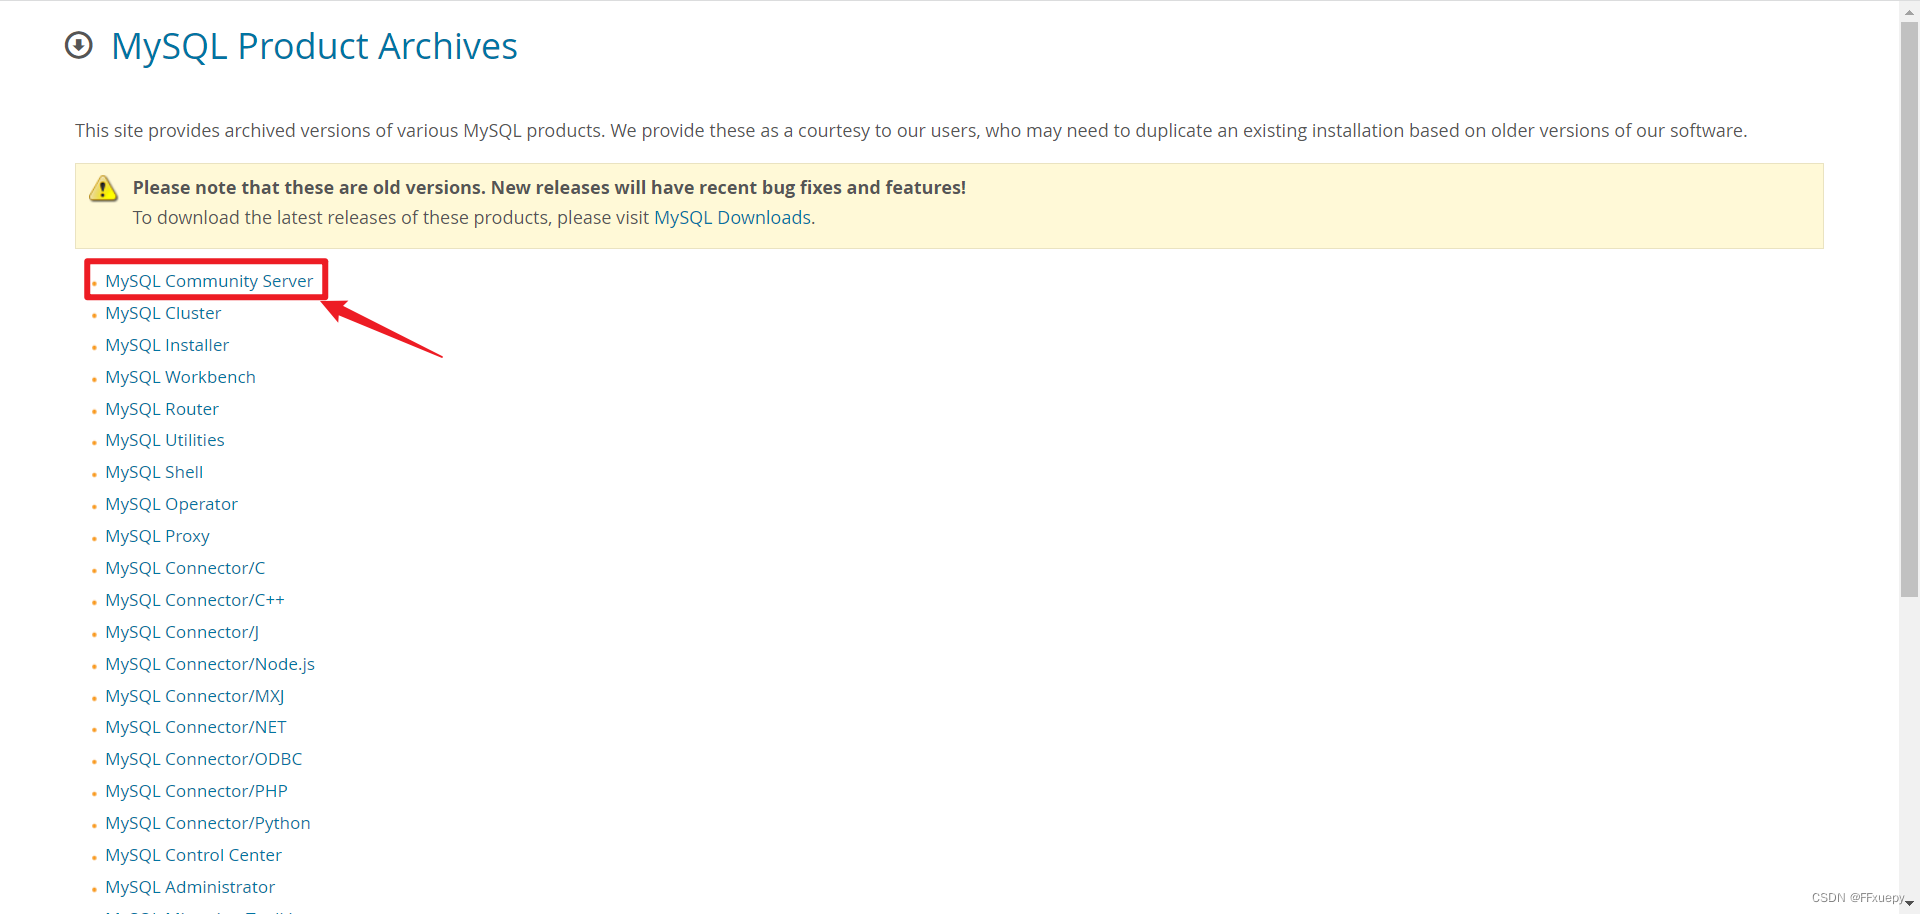Open the MySQL Operator link
This screenshot has width=1920, height=914.
coord(171,504)
